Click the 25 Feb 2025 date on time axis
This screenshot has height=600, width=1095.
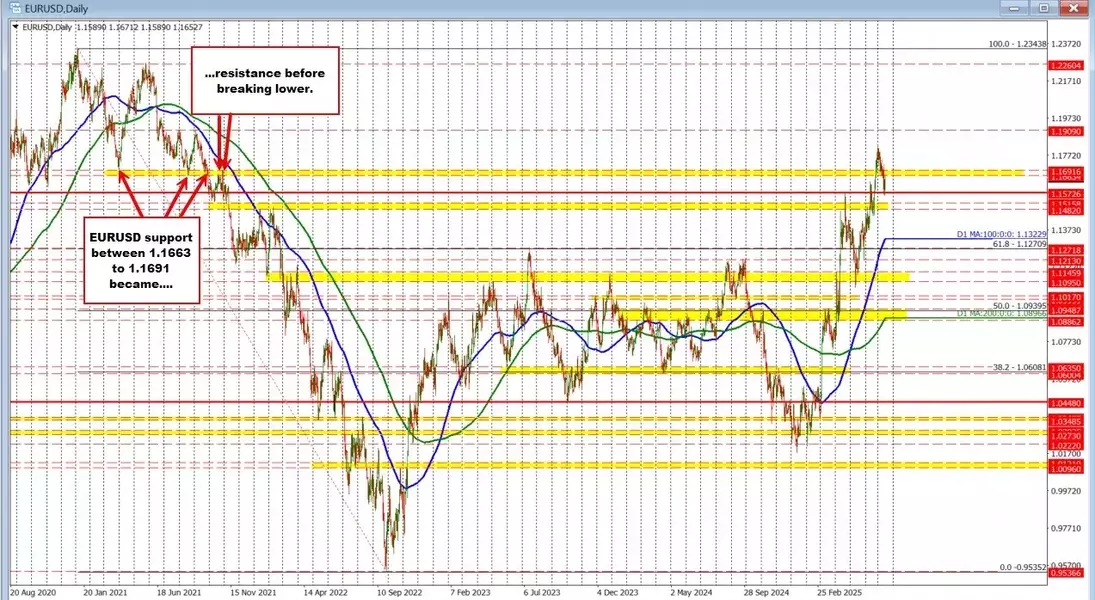(x=841, y=592)
